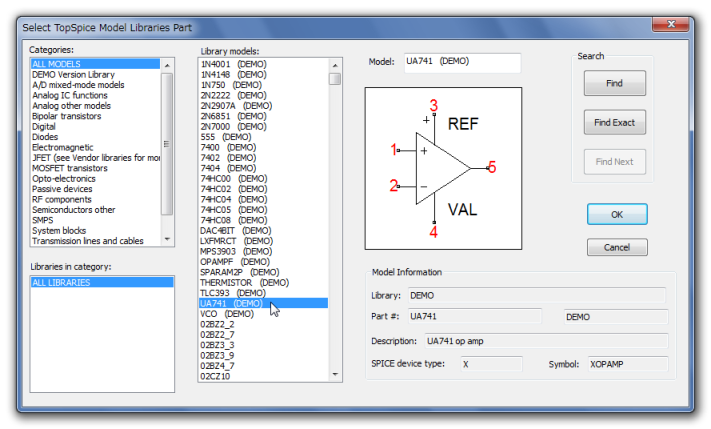This screenshot has width=711, height=429.
Task: Choose Opto-electronics category
Action: tap(95, 179)
